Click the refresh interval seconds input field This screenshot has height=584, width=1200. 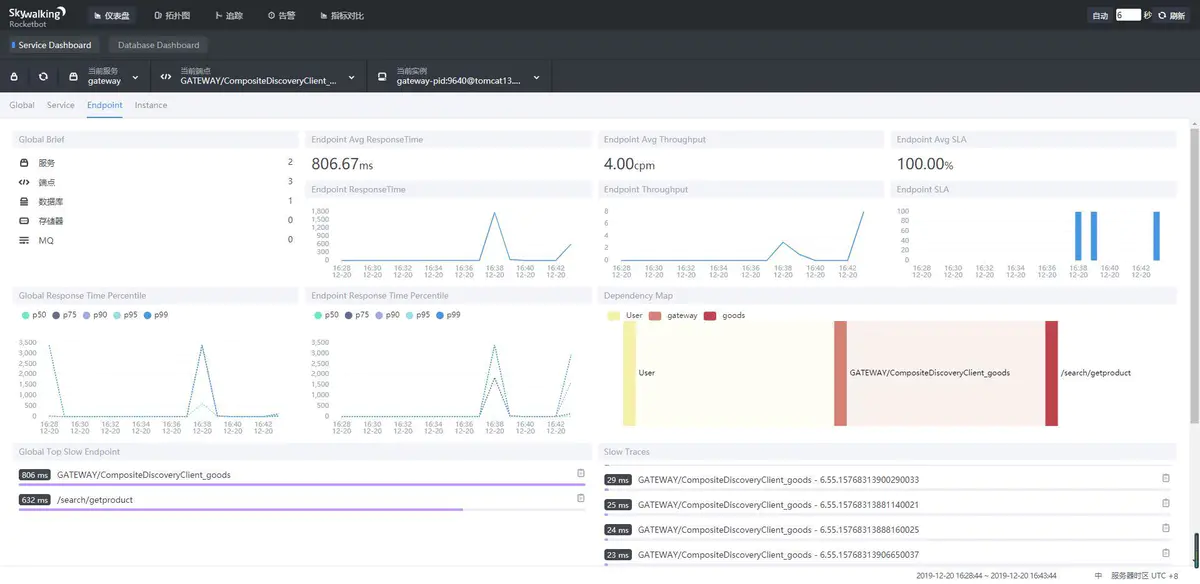tap(1127, 16)
